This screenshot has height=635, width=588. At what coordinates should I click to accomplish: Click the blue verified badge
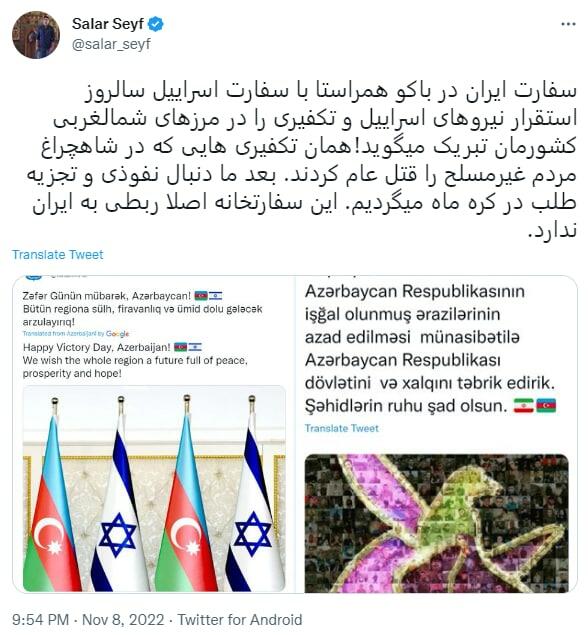tap(156, 24)
